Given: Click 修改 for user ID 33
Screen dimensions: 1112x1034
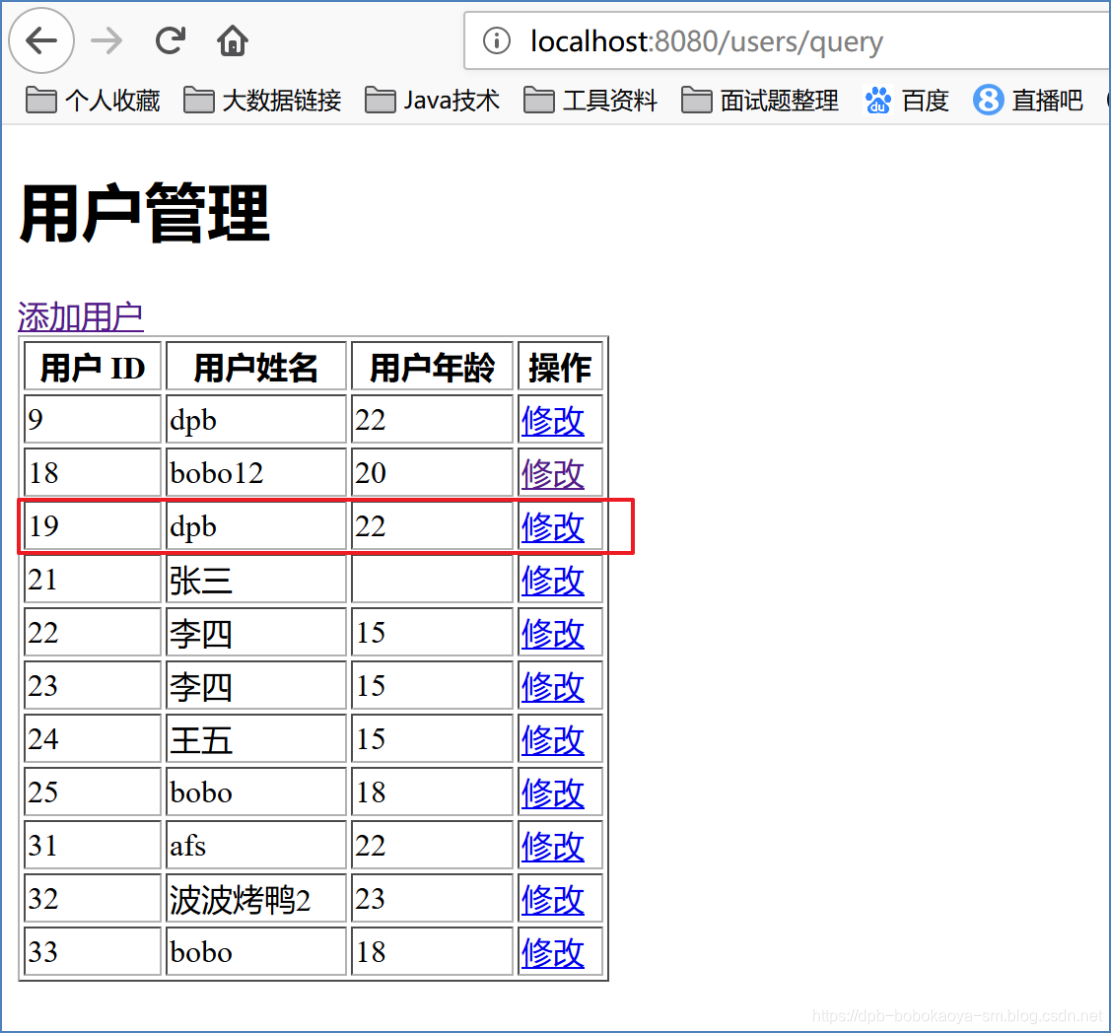Looking at the screenshot, I should click(552, 952).
